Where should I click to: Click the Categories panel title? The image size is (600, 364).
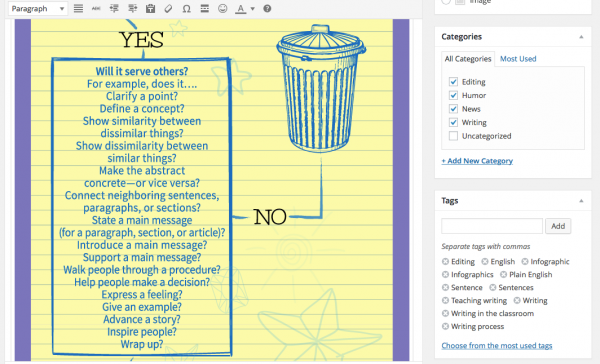[x=461, y=37]
